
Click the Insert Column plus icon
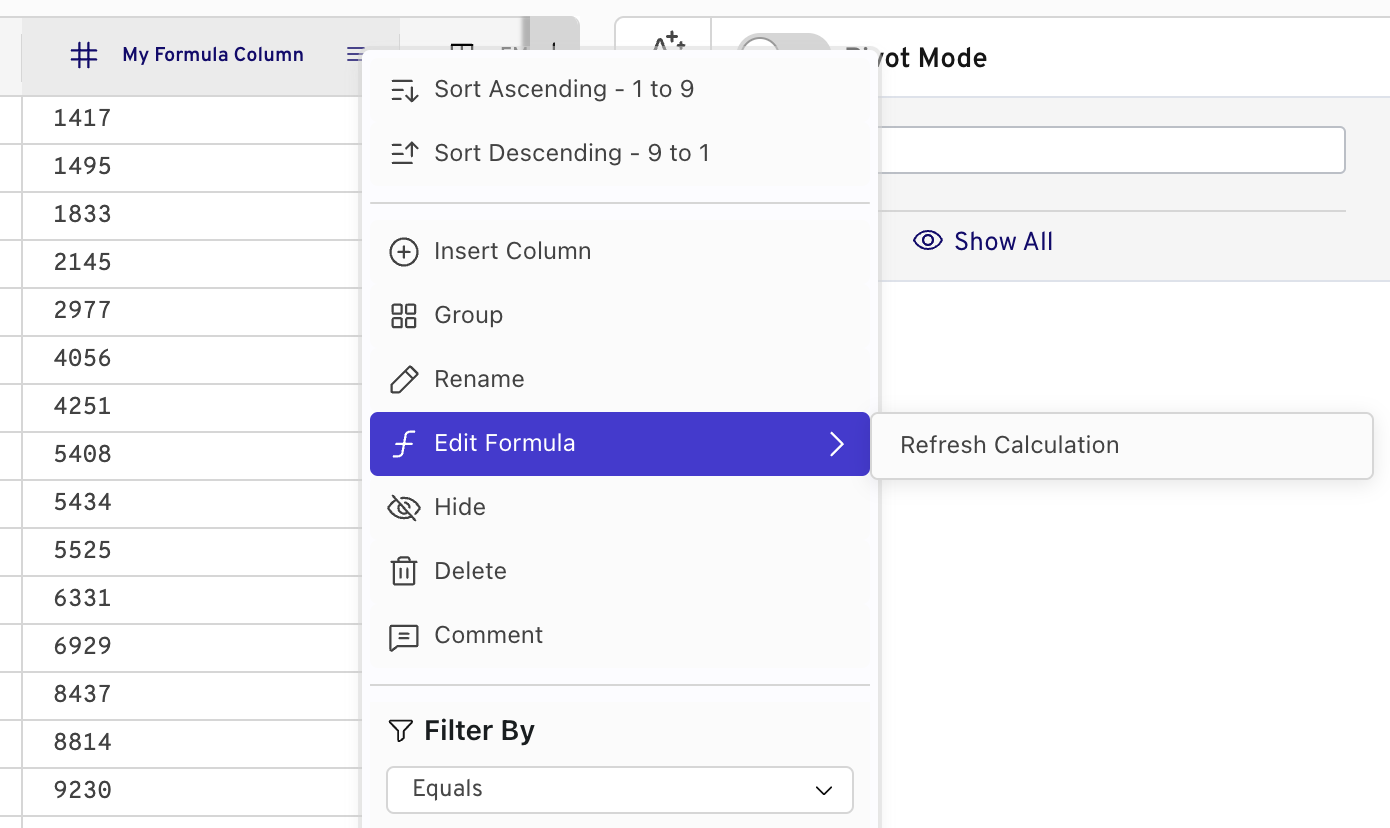[x=403, y=251]
